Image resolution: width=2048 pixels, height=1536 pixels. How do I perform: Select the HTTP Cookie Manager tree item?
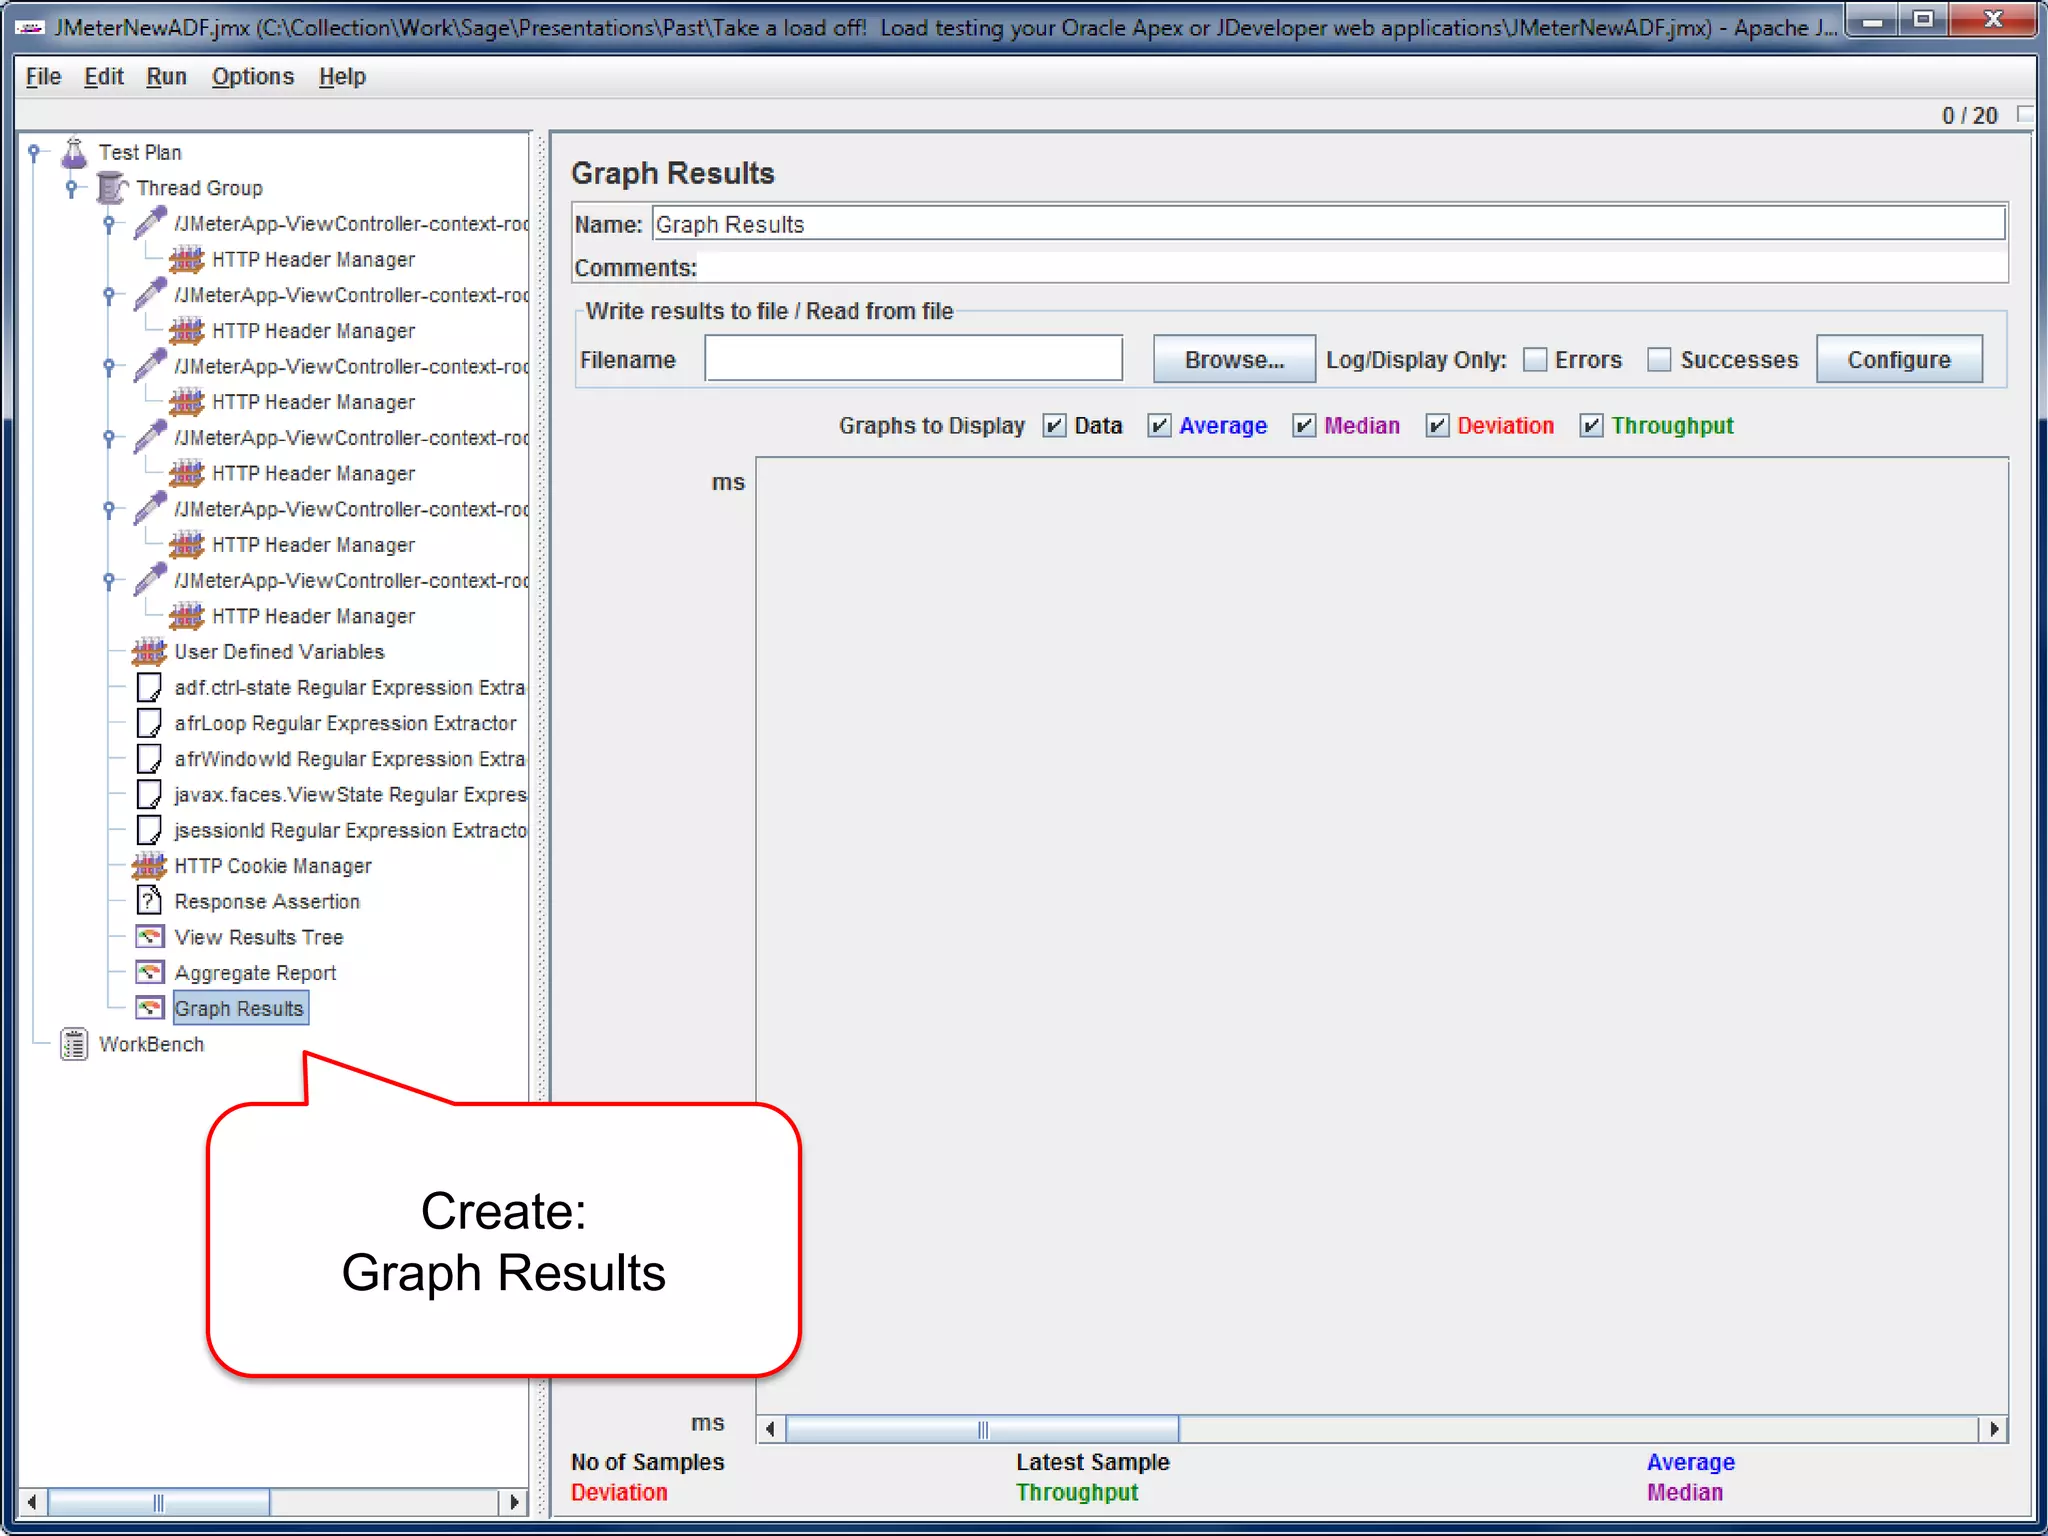(273, 866)
